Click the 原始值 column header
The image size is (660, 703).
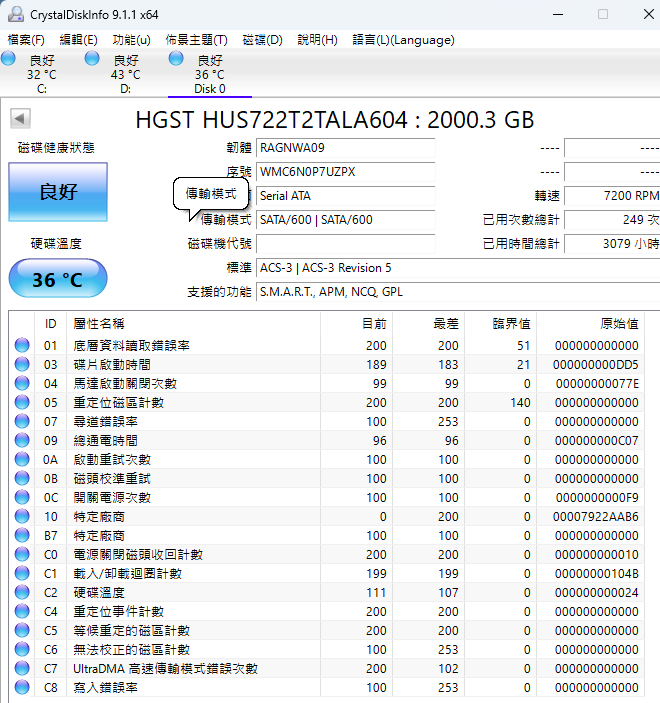(x=591, y=323)
